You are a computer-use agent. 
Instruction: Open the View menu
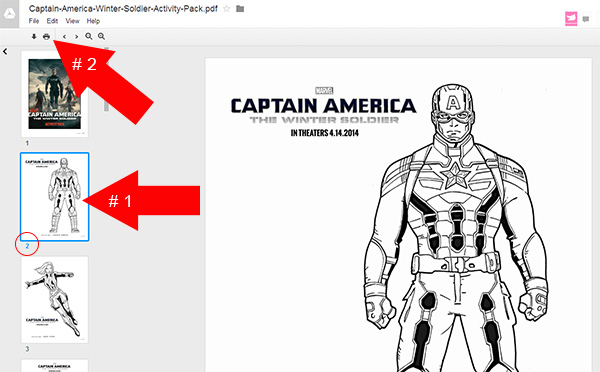(x=72, y=21)
